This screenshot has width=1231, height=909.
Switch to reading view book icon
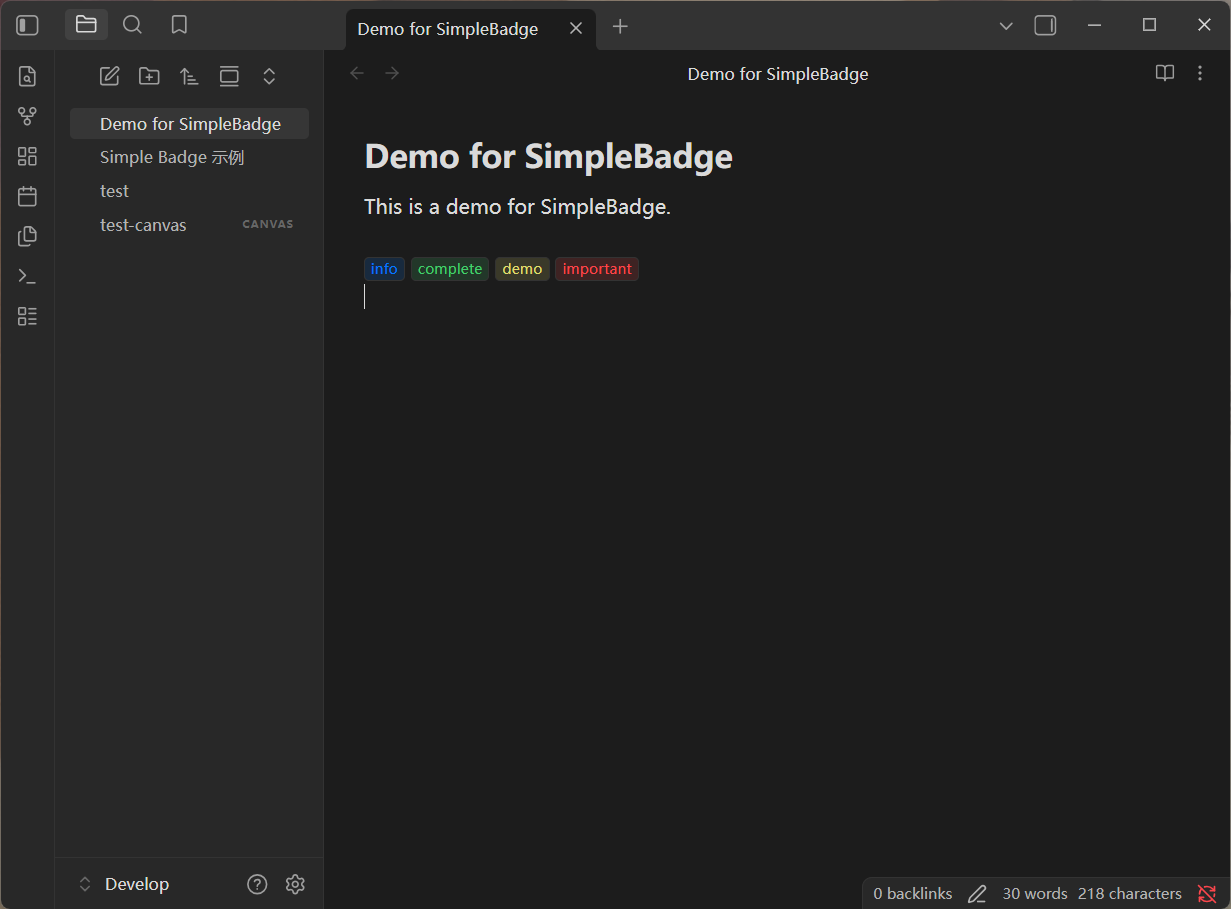click(1165, 73)
